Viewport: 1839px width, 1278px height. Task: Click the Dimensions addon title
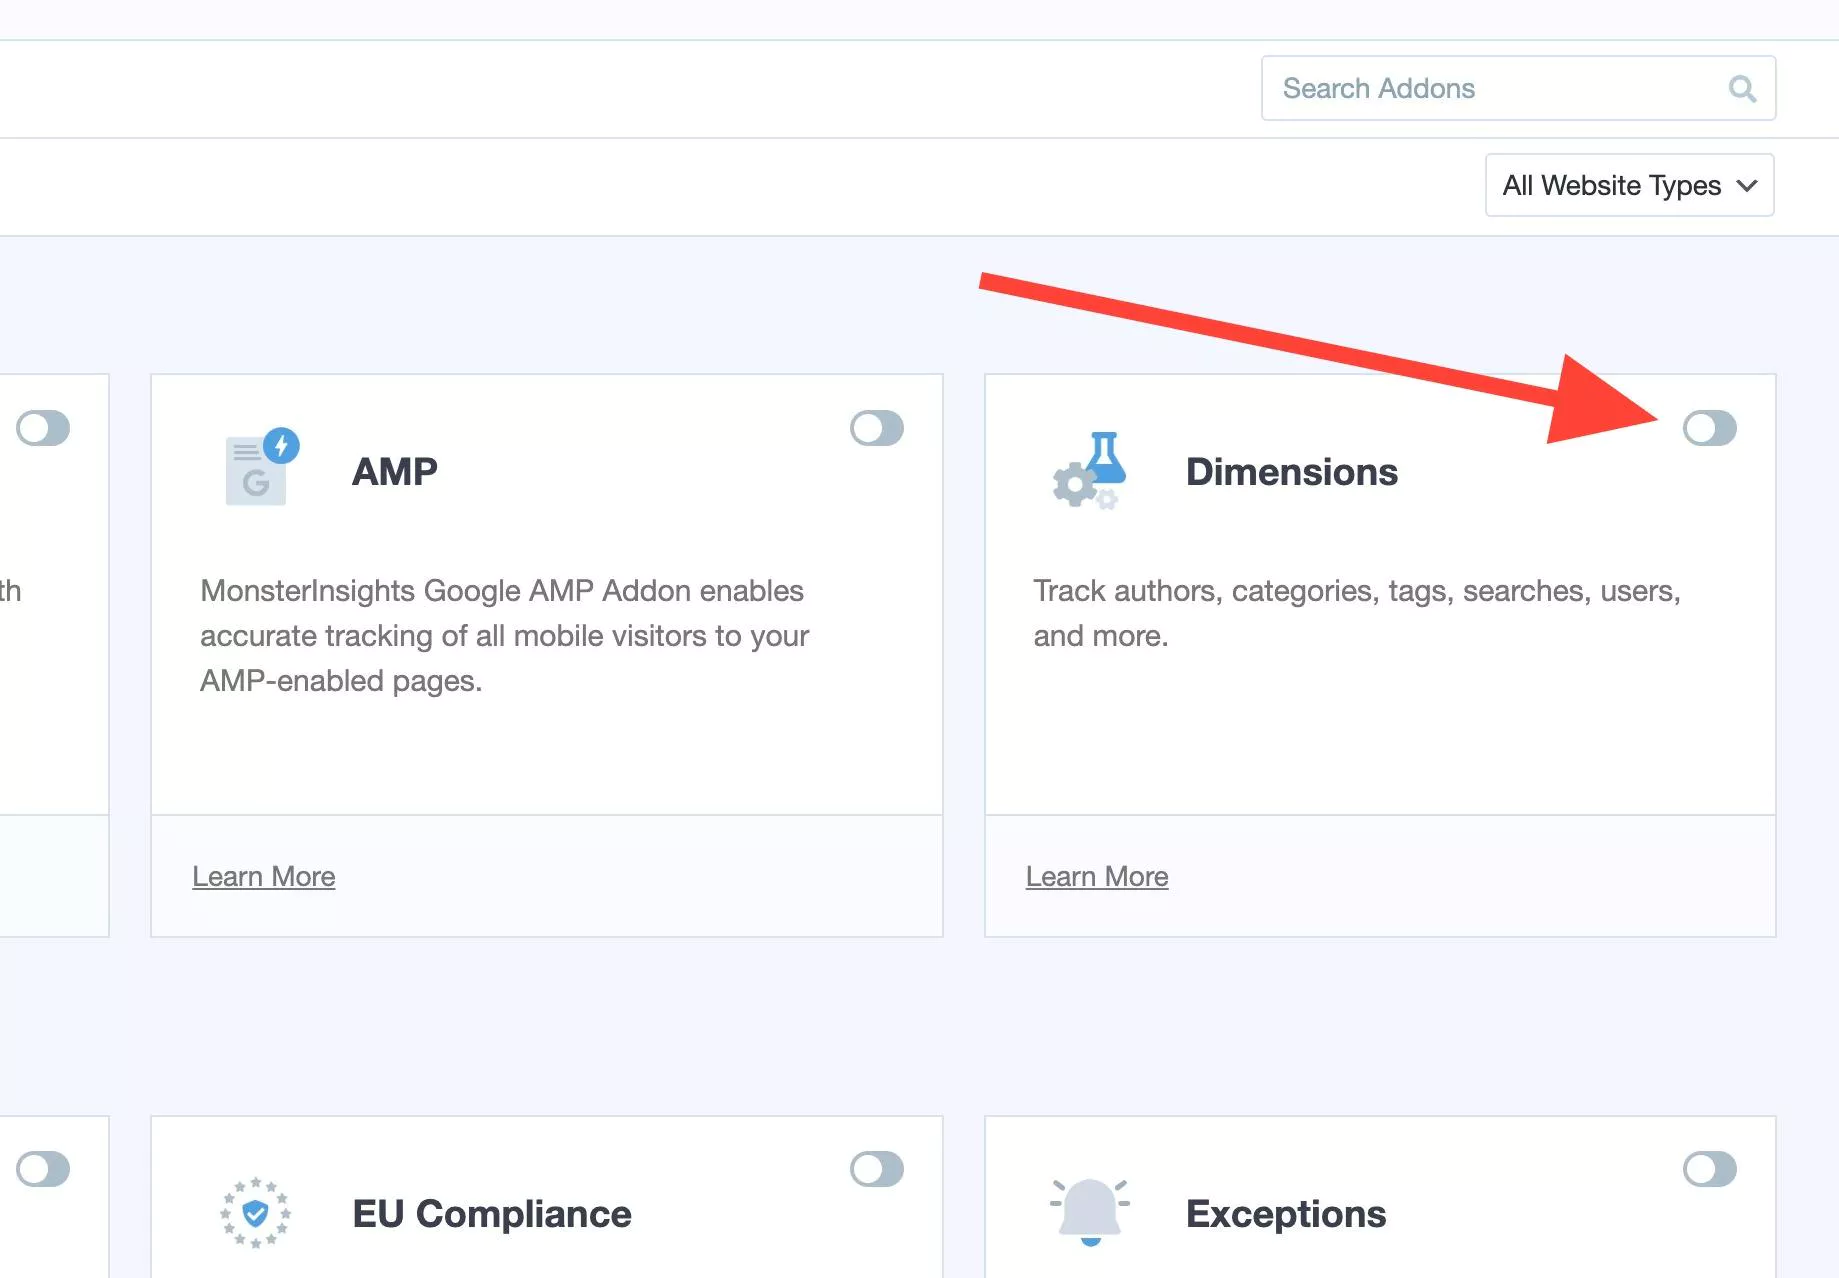point(1291,472)
